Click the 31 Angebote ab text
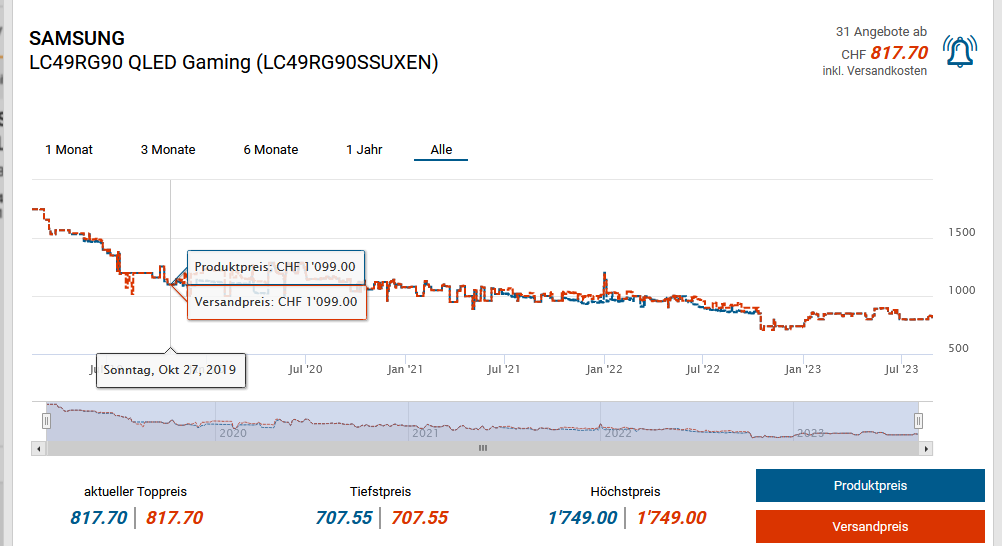Screen dimensions: 1002x546 click(881, 31)
